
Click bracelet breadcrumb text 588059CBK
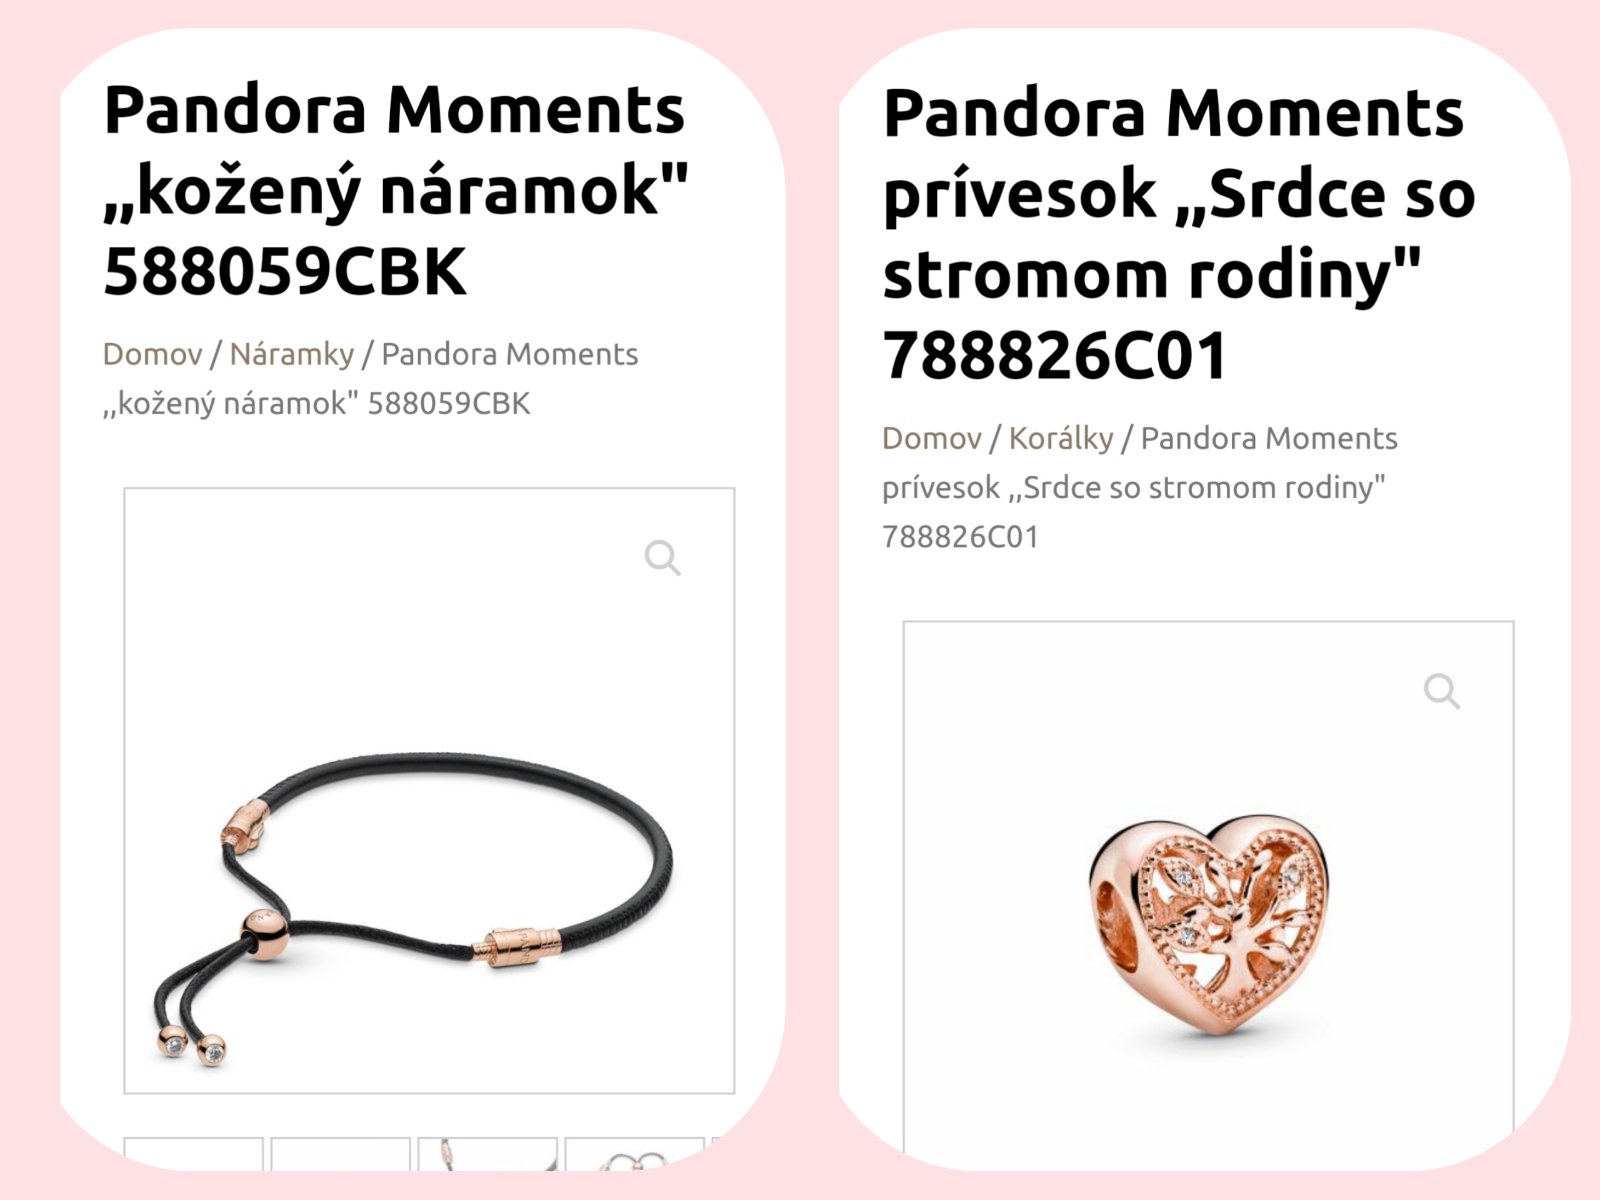[449, 404]
